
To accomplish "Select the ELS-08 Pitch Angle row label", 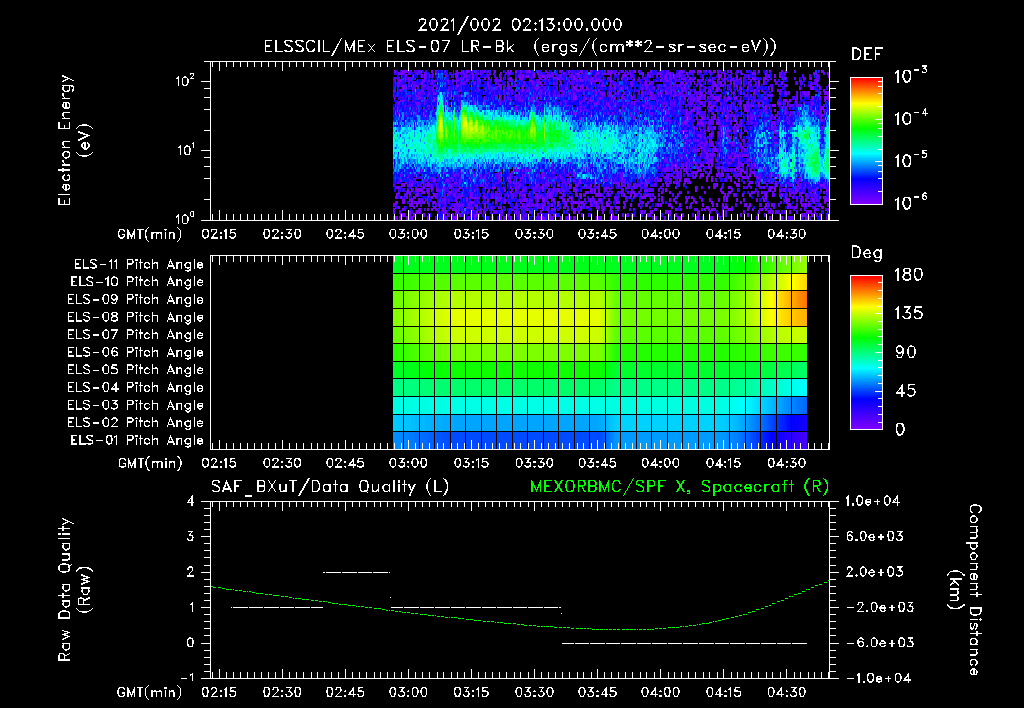I will 136,317.
